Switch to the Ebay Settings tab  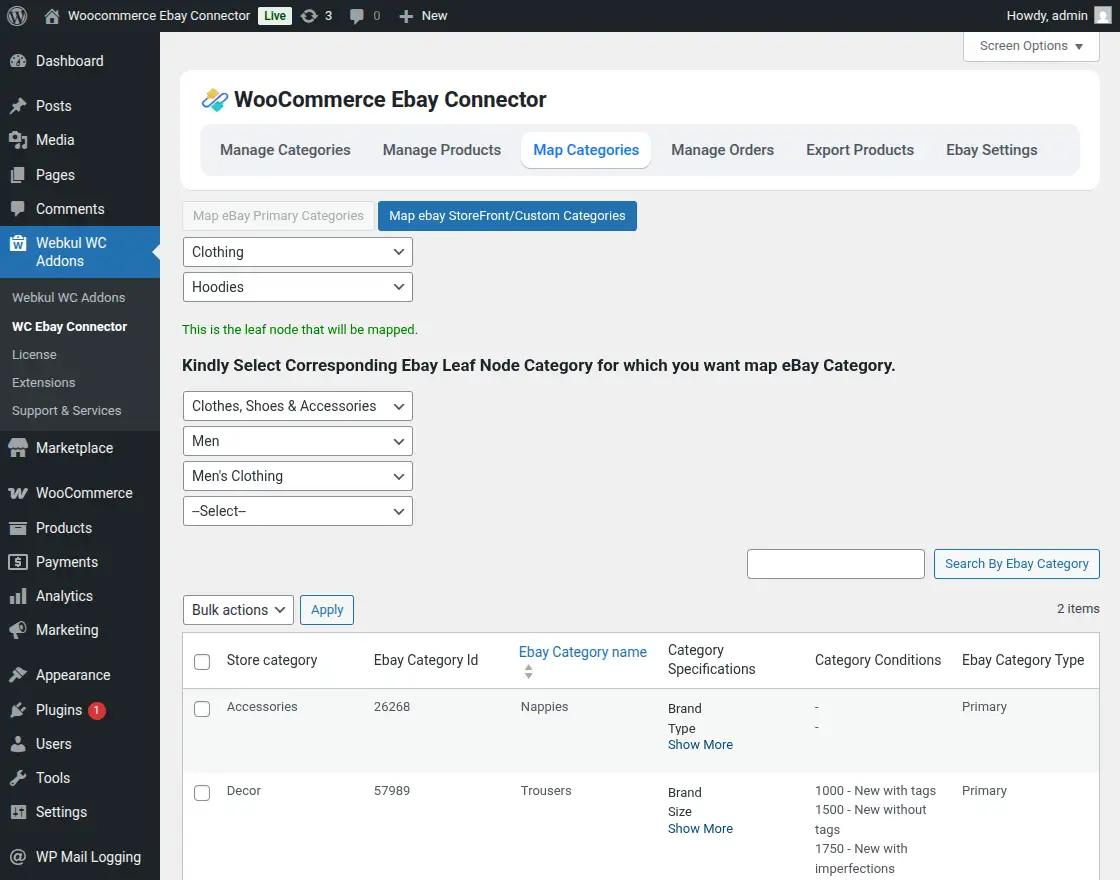991,150
